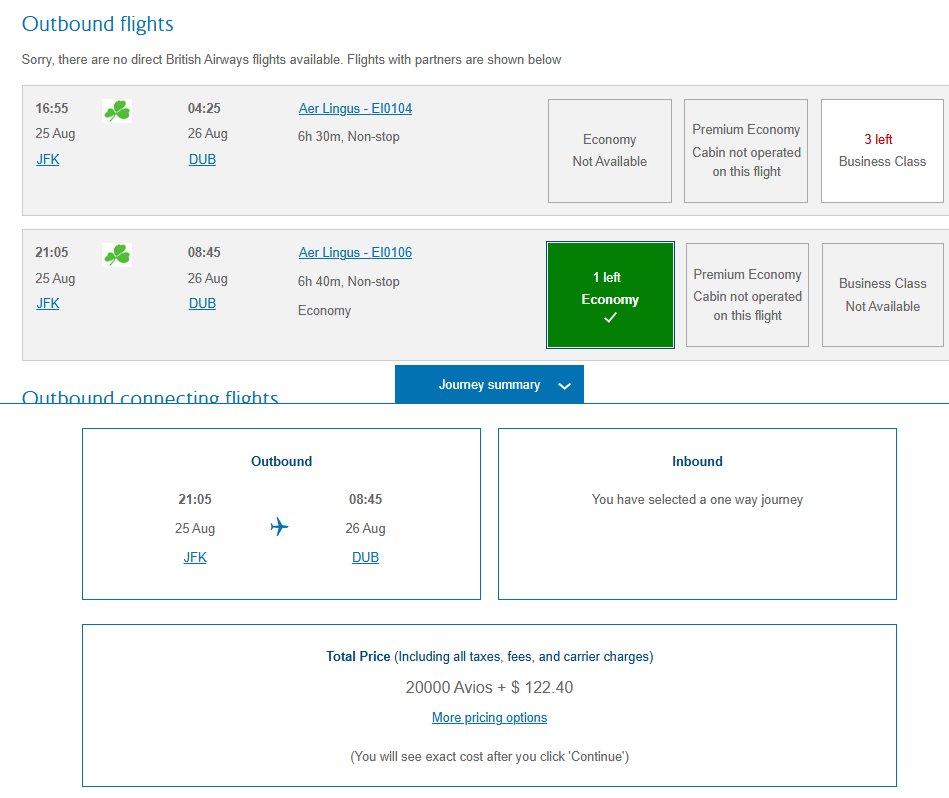The width and height of the screenshot is (949, 798).
Task: Click DUB link under 04:25 arrival
Action: [x=202, y=159]
